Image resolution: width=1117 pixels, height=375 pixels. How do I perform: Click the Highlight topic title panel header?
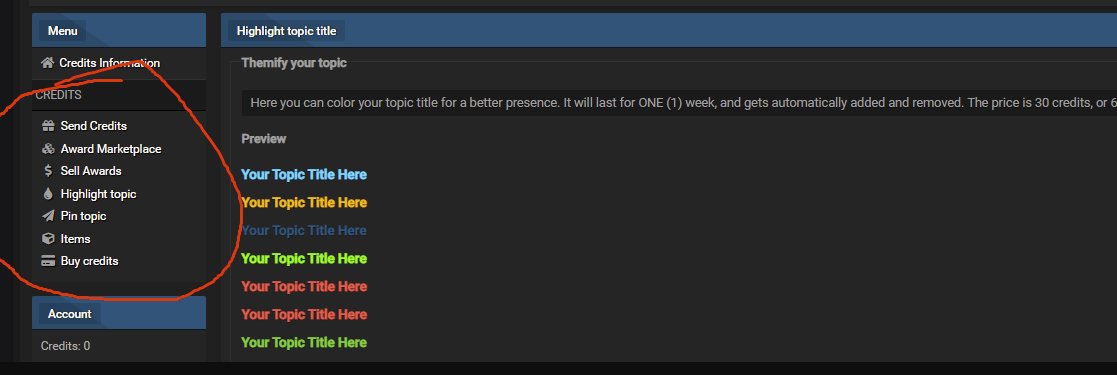click(286, 31)
